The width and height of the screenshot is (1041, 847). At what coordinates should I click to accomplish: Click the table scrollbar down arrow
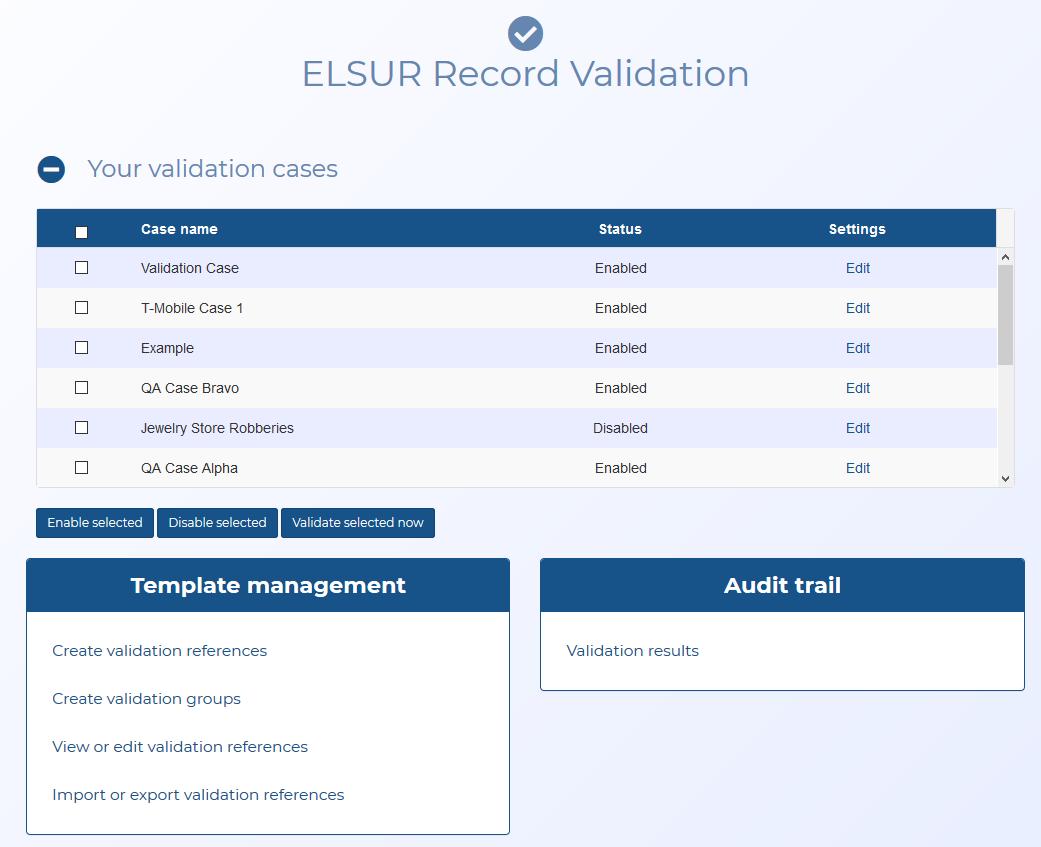point(1005,479)
